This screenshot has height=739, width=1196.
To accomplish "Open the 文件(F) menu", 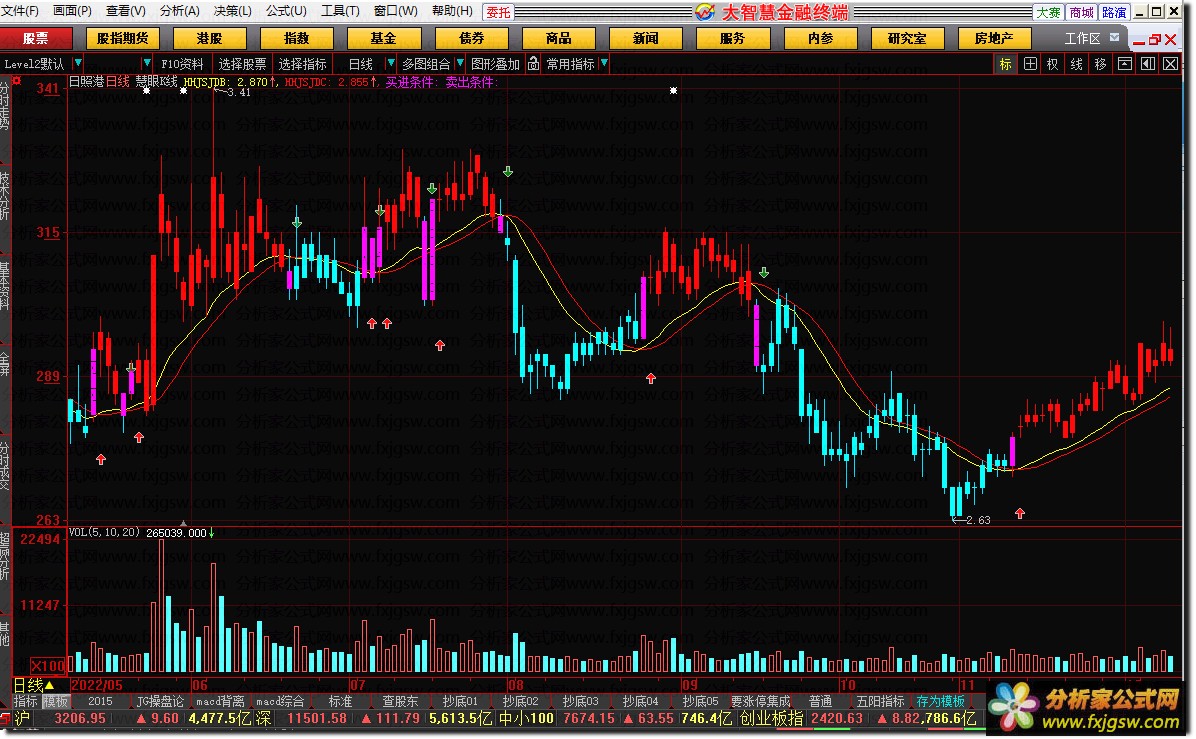I will 20,11.
